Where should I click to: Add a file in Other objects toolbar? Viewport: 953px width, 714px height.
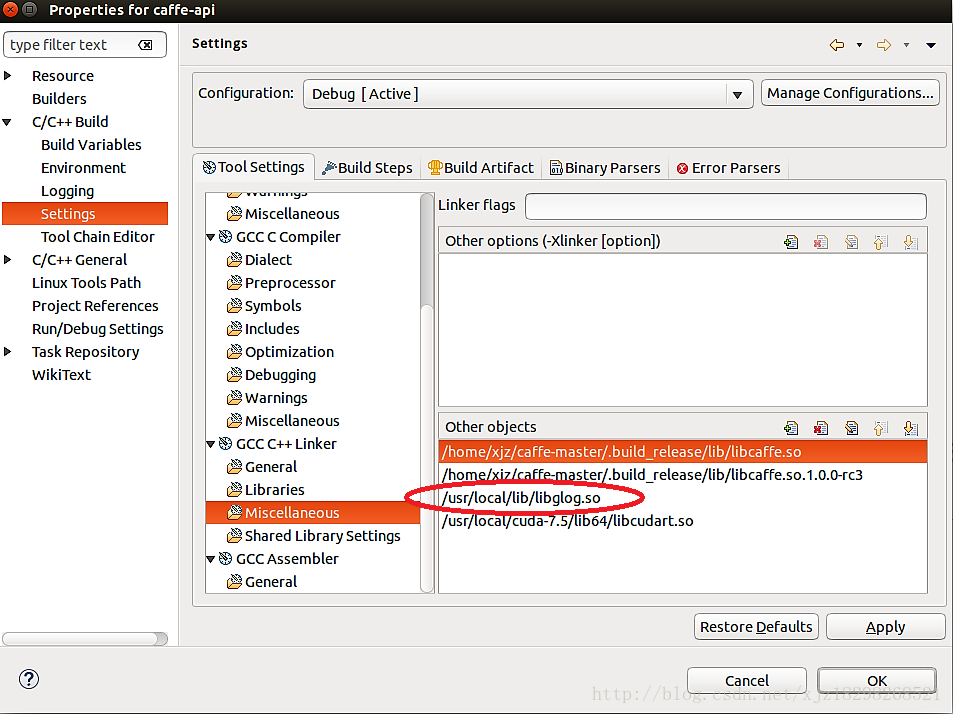click(x=791, y=428)
